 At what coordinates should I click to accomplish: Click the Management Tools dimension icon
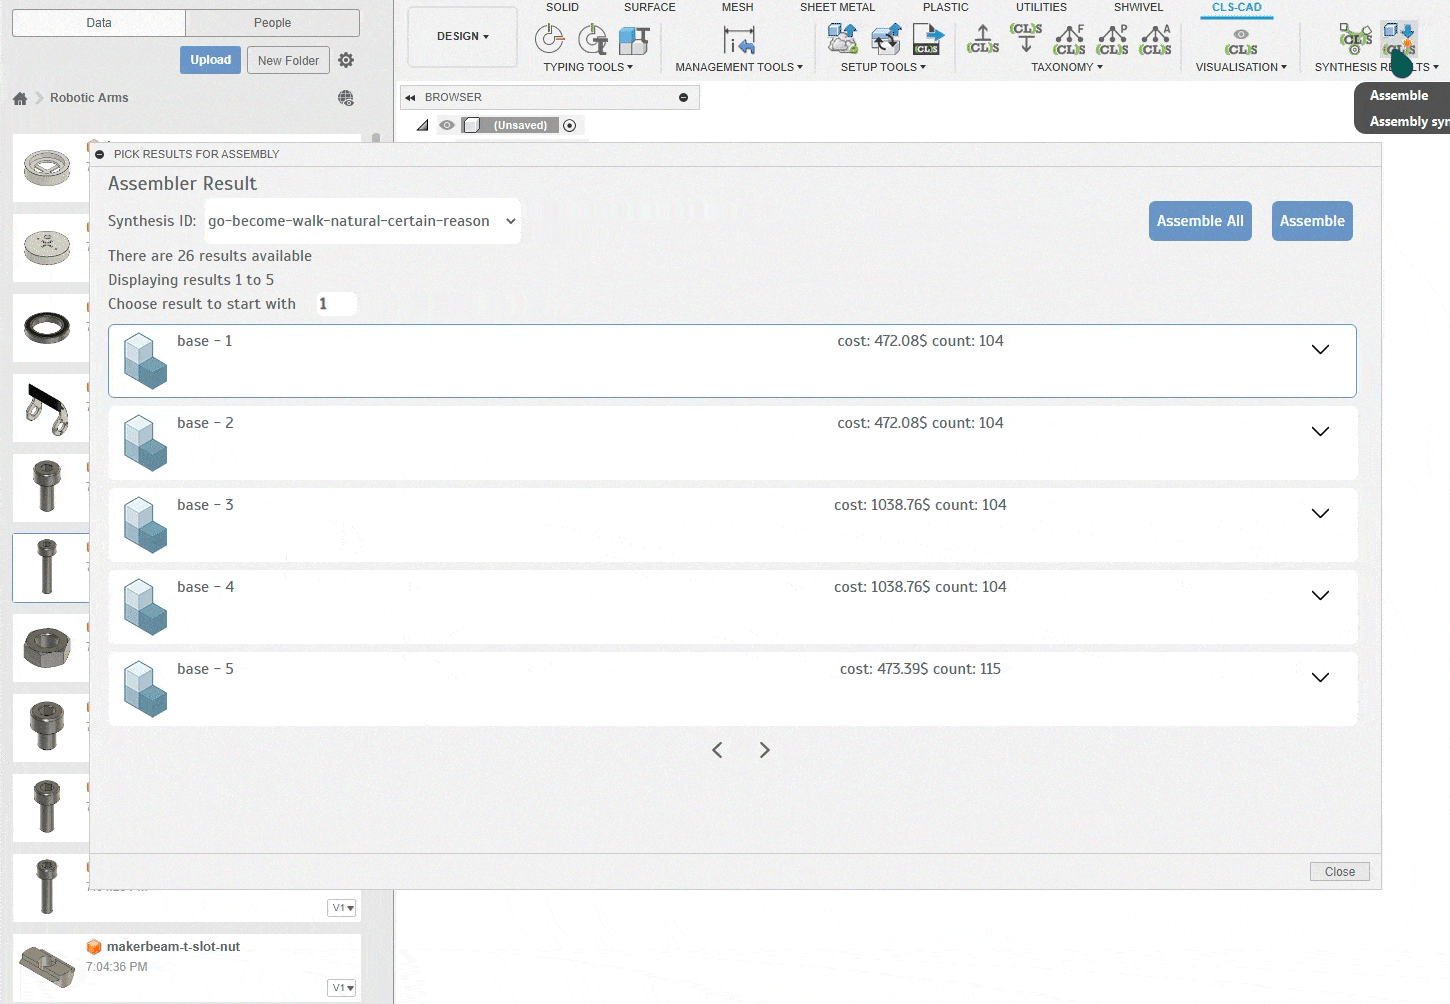tap(738, 40)
